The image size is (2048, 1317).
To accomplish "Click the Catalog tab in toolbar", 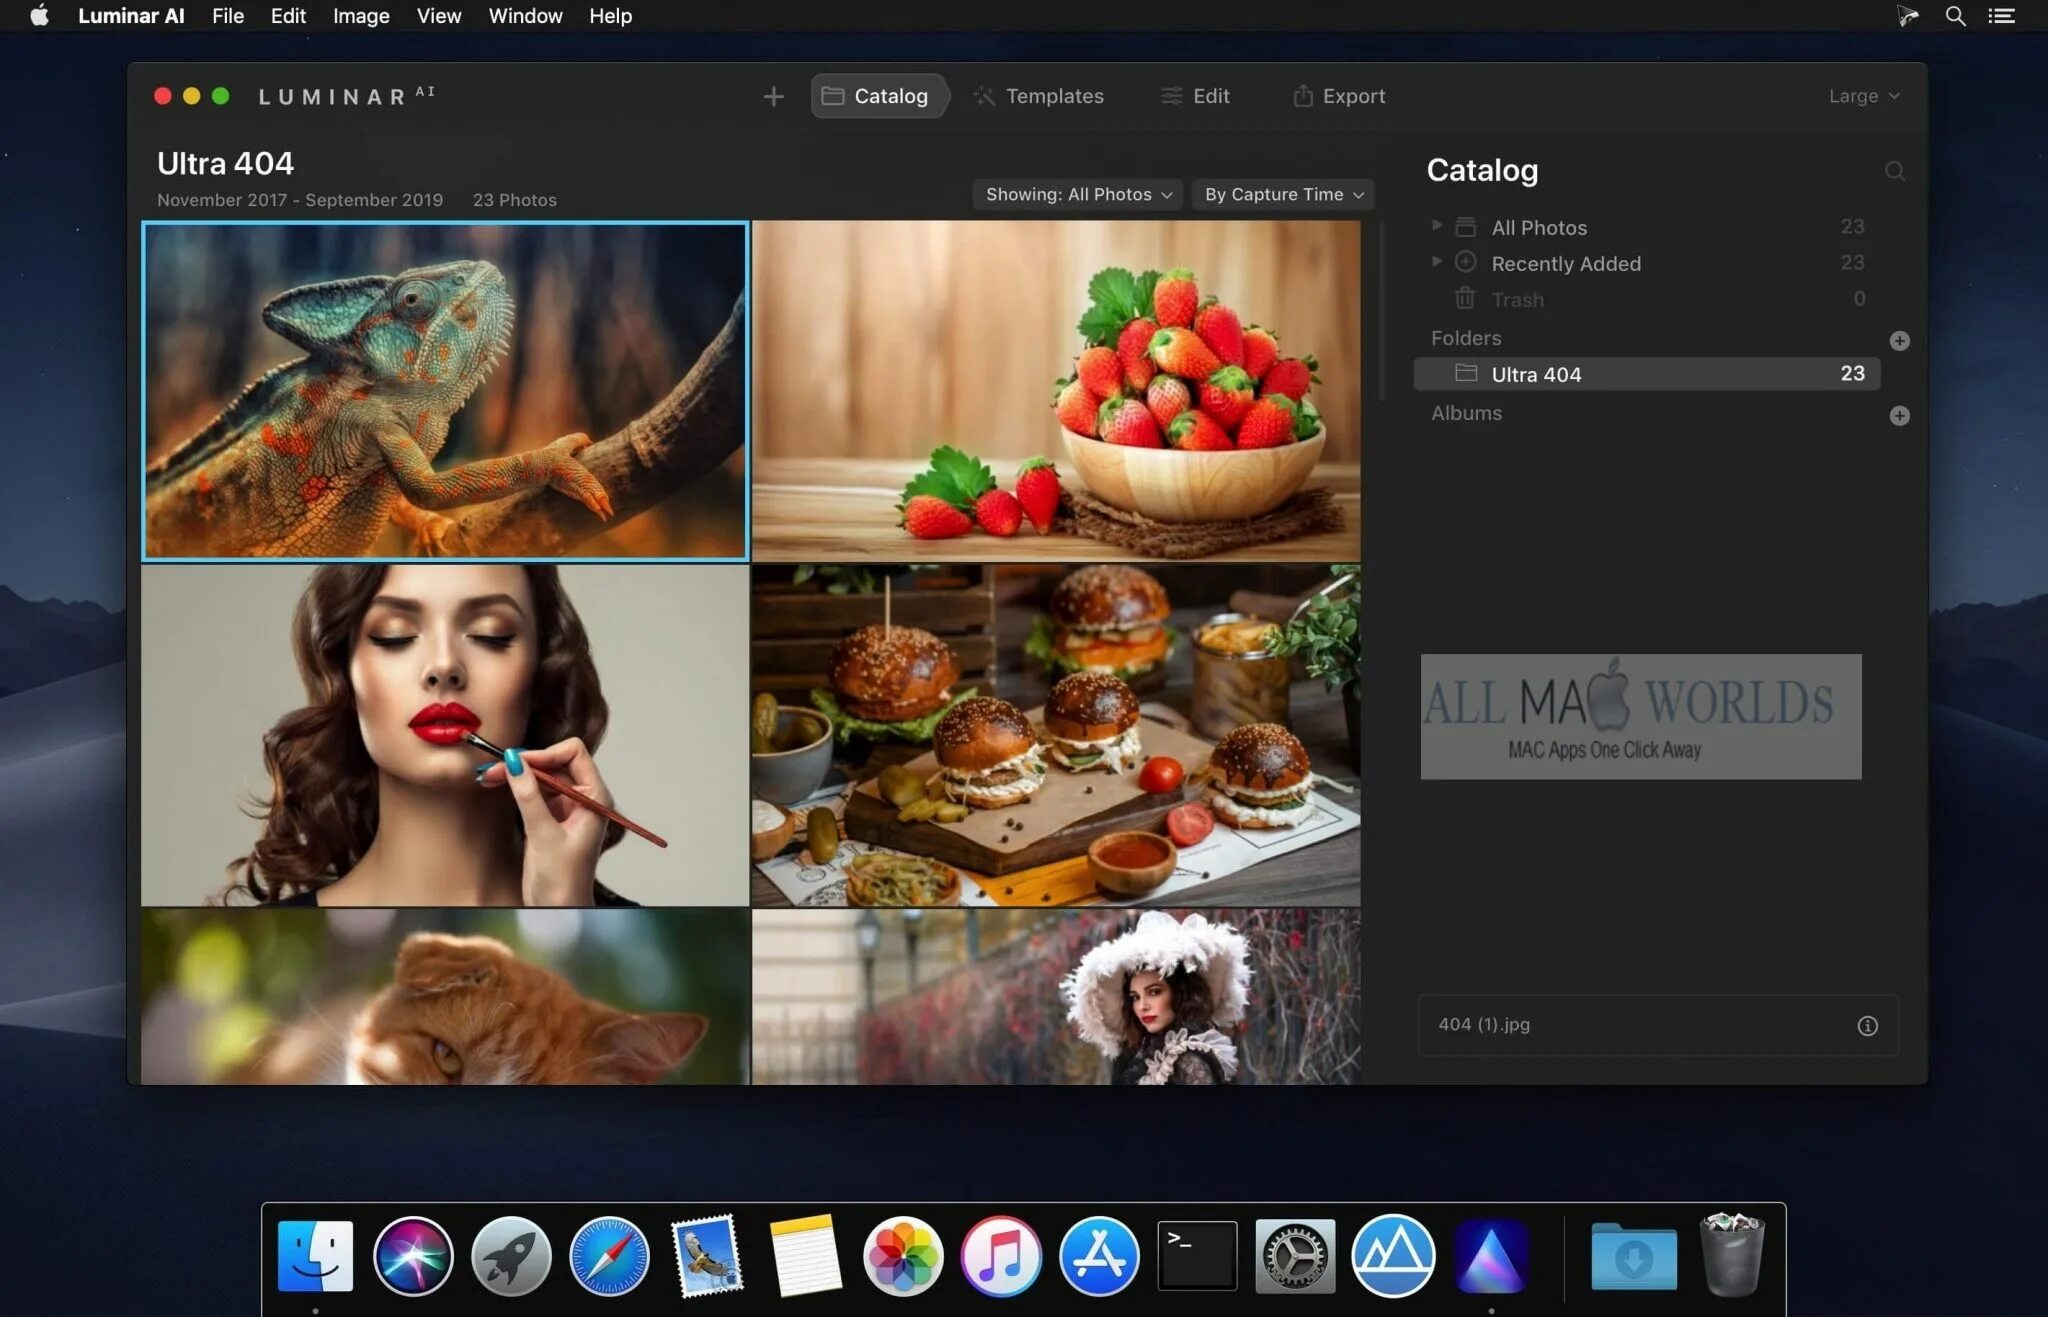I will tap(878, 94).
